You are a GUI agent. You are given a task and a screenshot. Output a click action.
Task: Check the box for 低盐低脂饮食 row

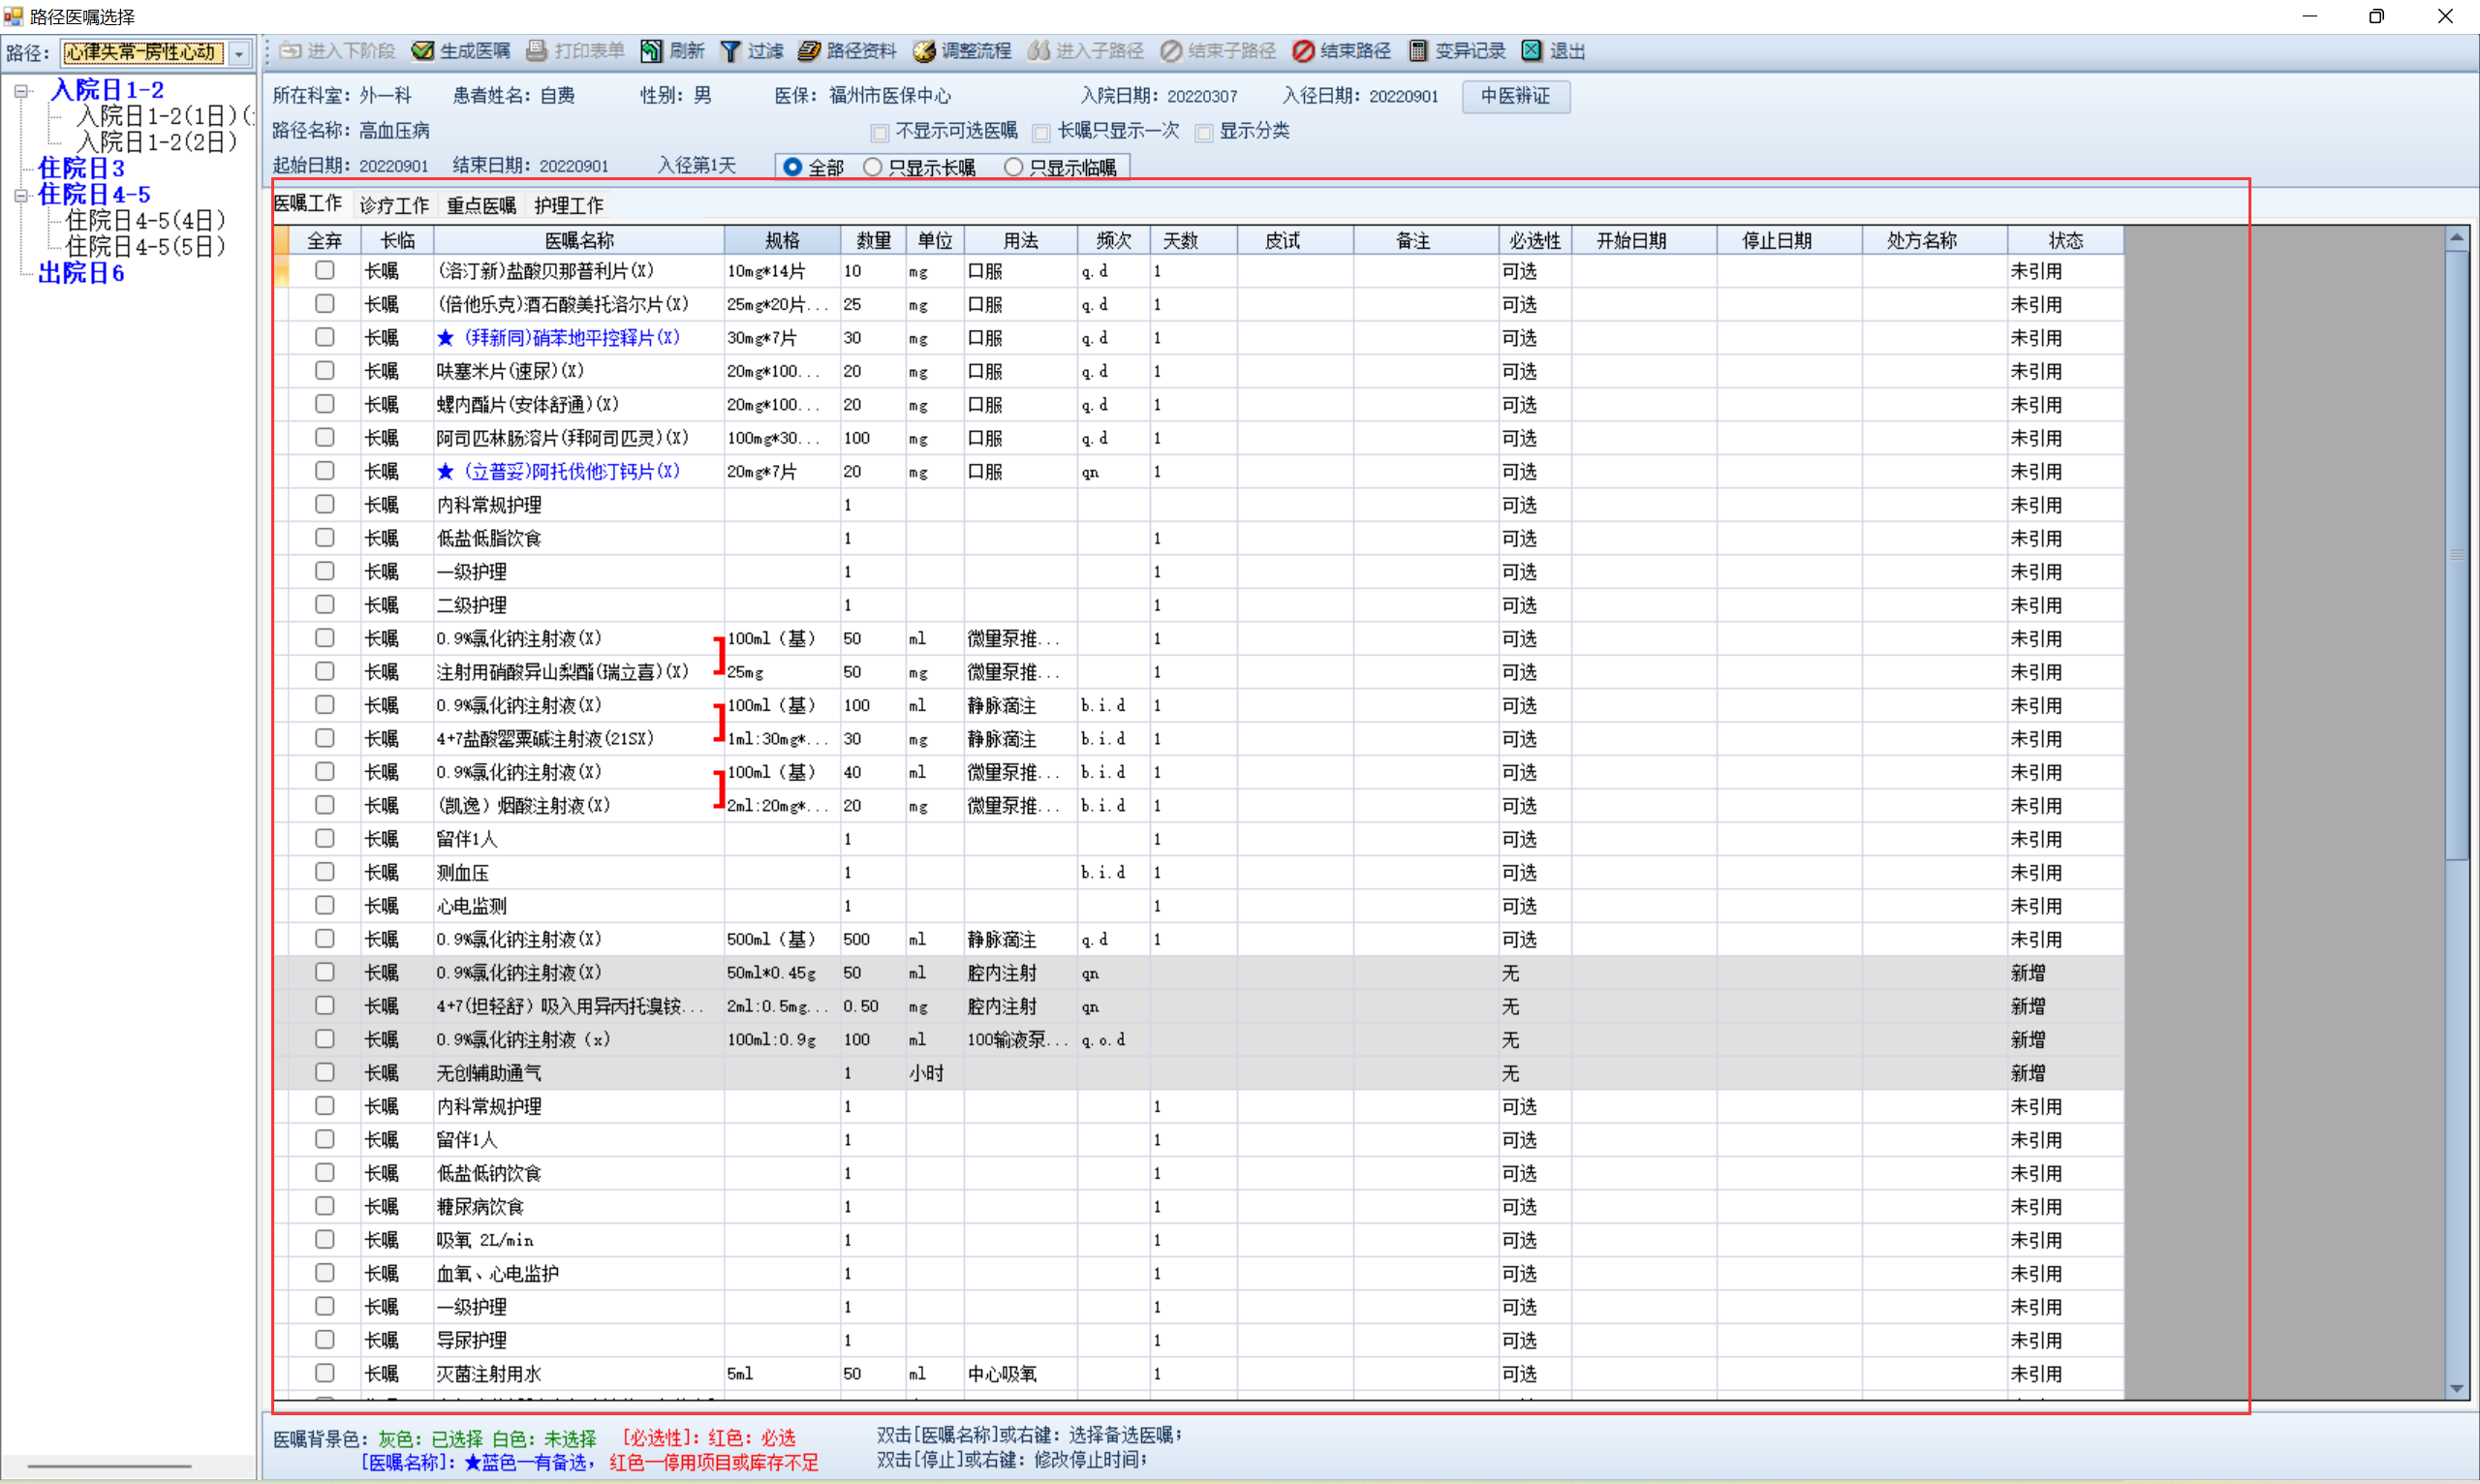(x=324, y=538)
